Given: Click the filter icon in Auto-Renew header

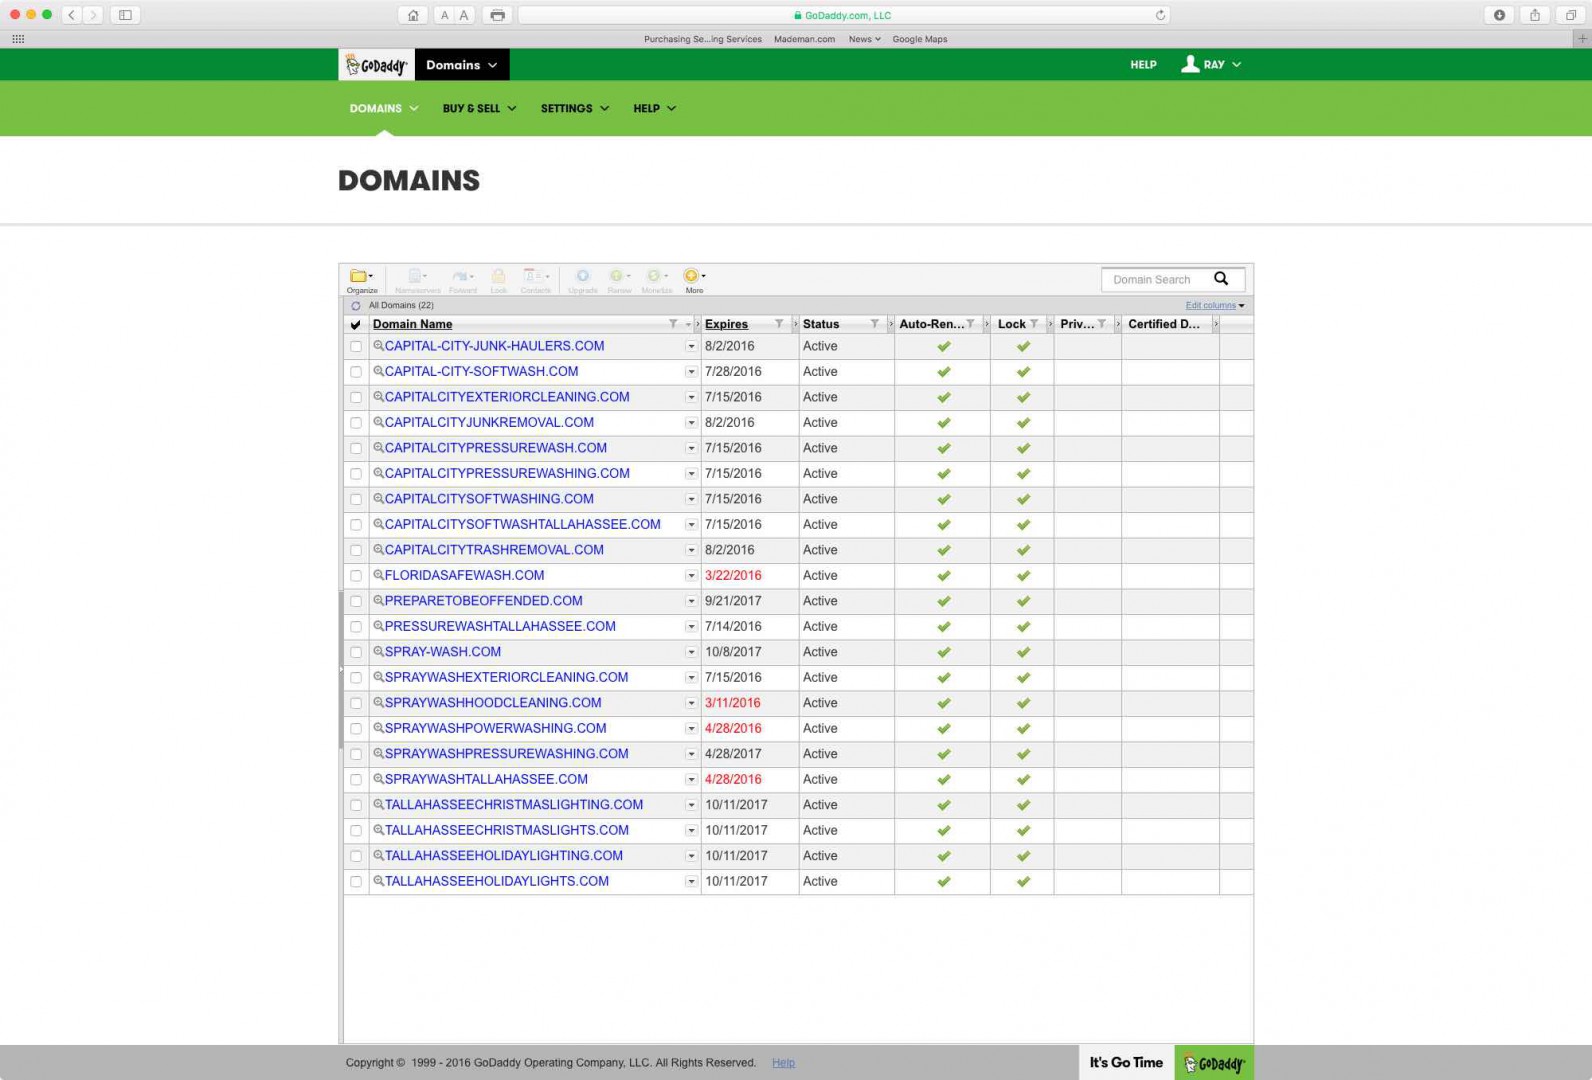Looking at the screenshot, I should [970, 324].
